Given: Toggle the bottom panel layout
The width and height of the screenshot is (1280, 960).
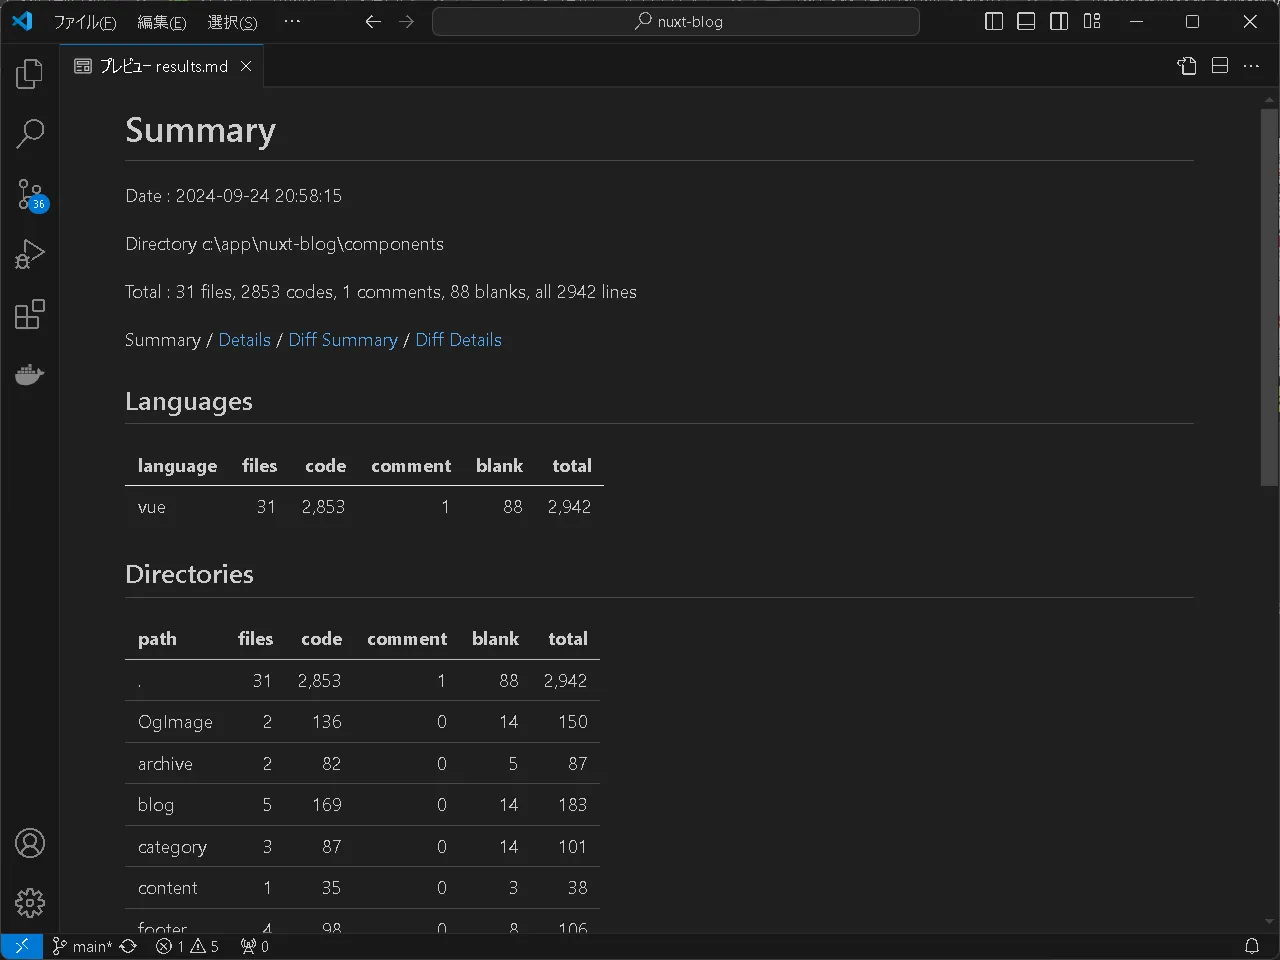Looking at the screenshot, I should coord(1026,21).
